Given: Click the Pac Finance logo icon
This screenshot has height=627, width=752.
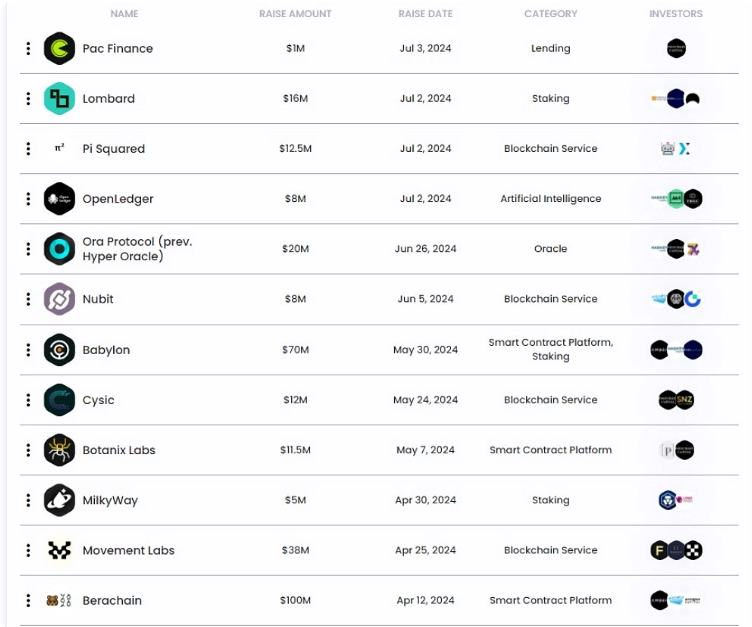Looking at the screenshot, I should (59, 48).
